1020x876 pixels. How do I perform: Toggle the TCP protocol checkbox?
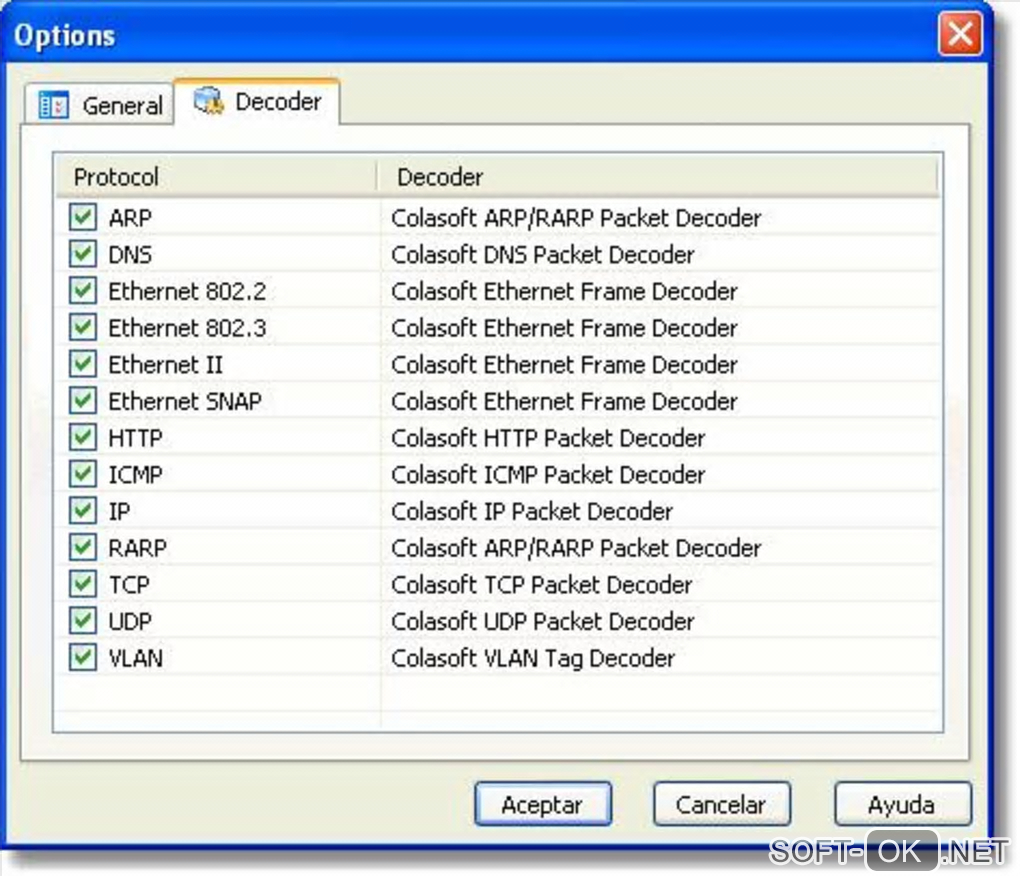coord(83,585)
